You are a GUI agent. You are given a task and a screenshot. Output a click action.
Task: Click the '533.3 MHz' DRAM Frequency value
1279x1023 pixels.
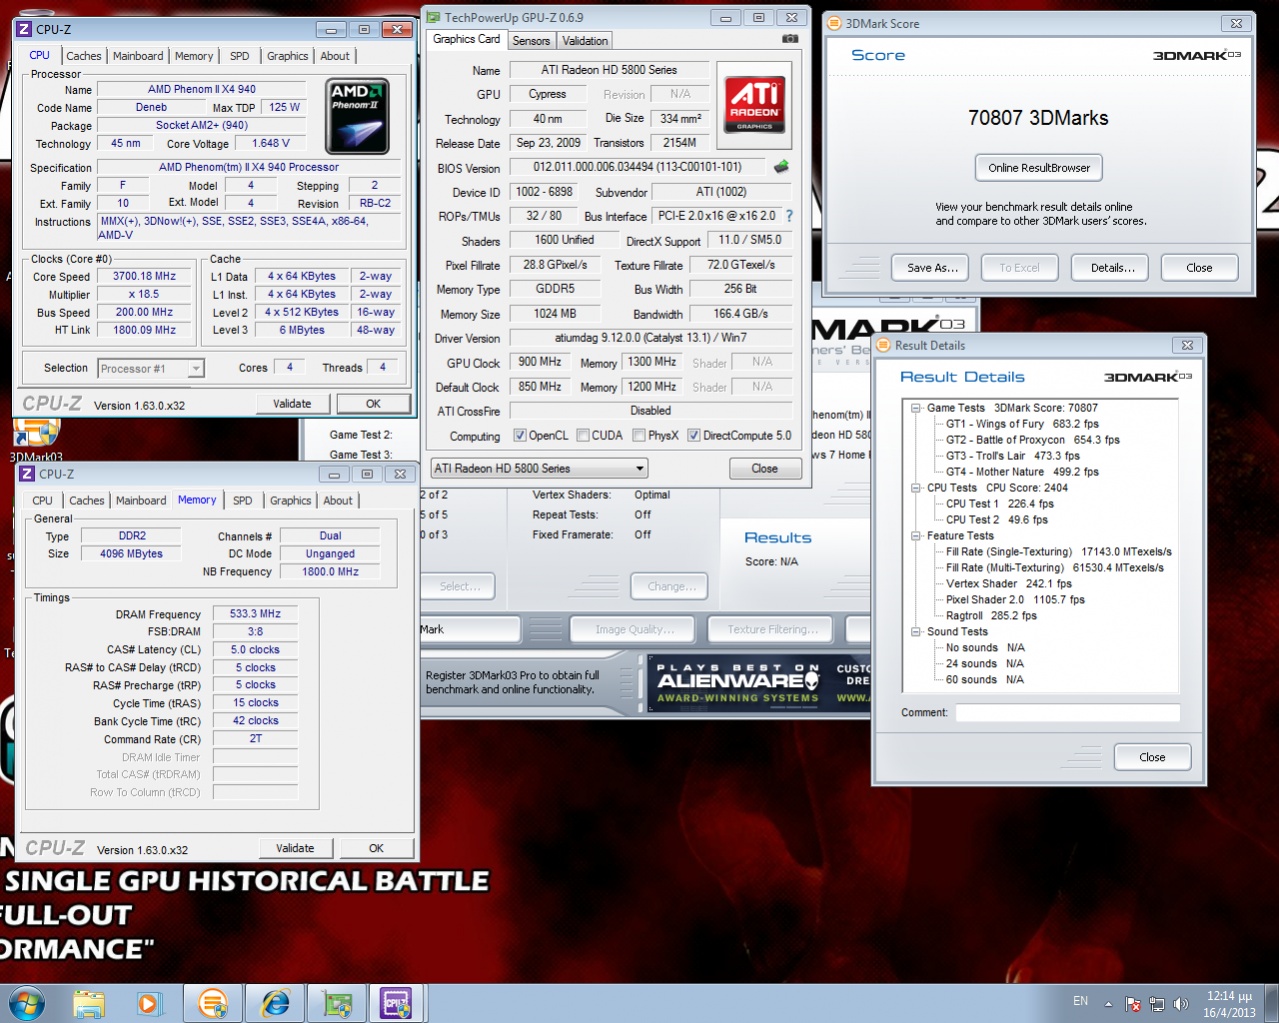click(255, 614)
